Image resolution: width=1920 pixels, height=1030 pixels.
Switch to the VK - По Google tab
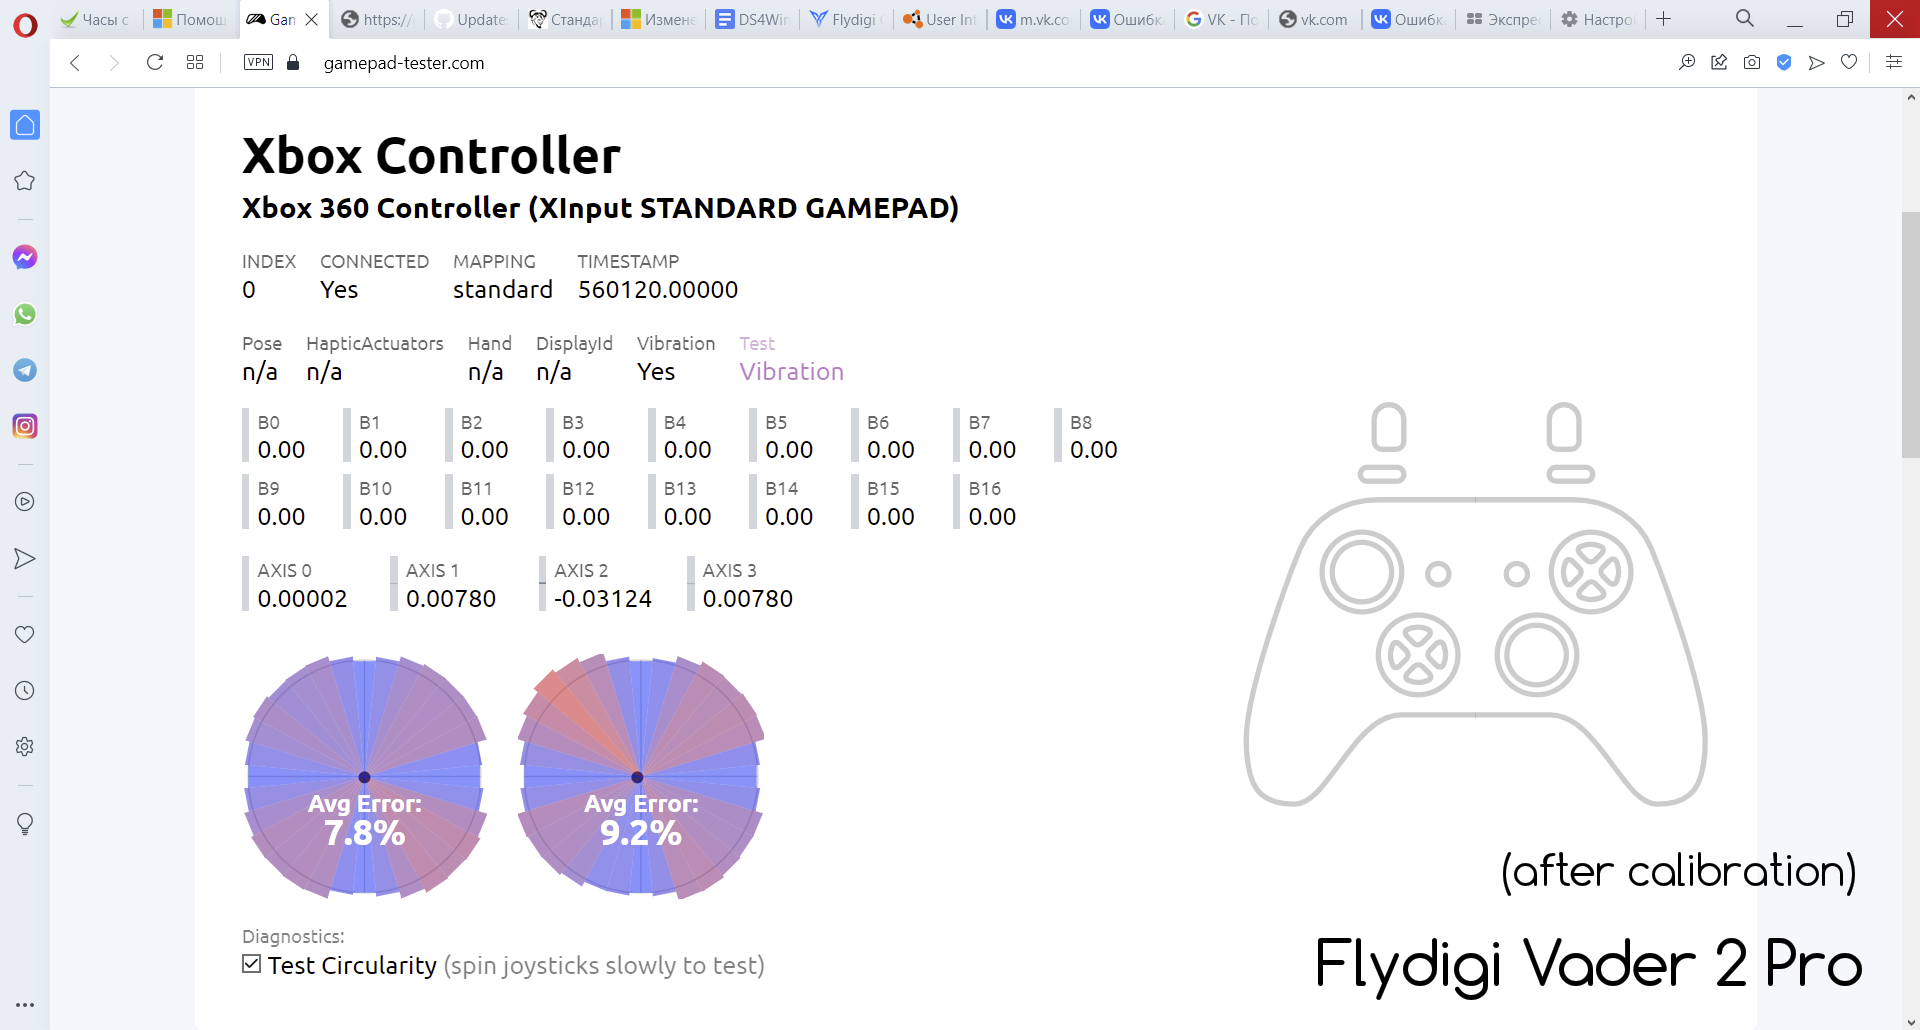1222,19
